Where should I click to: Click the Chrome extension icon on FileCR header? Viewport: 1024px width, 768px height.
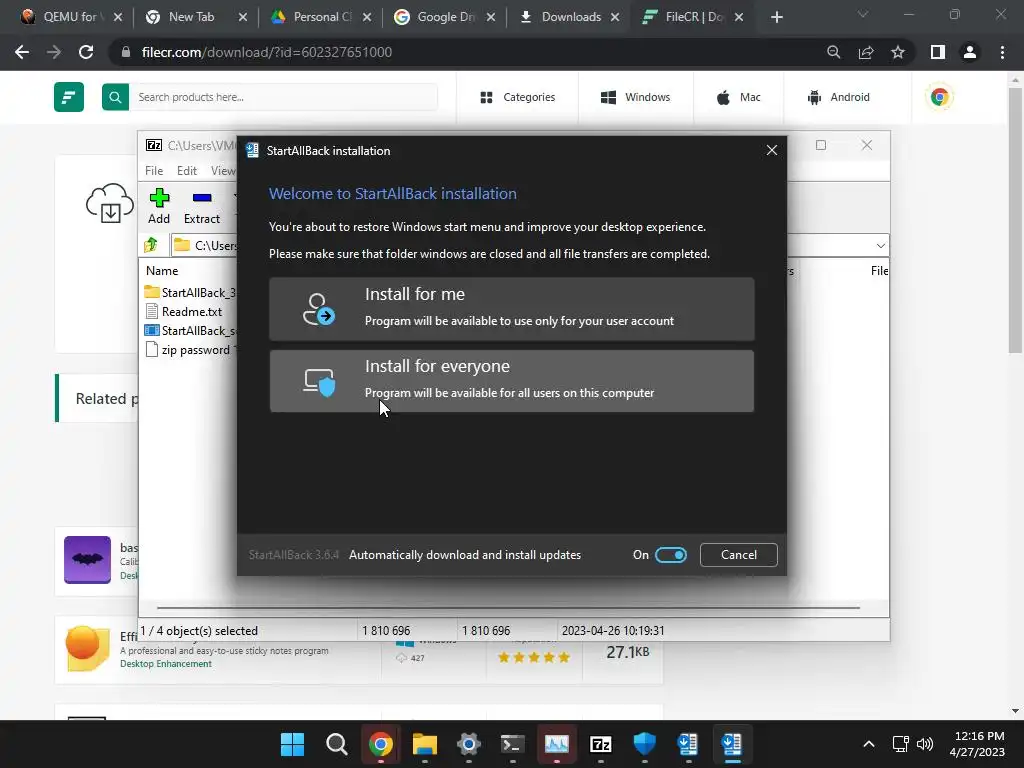939,97
